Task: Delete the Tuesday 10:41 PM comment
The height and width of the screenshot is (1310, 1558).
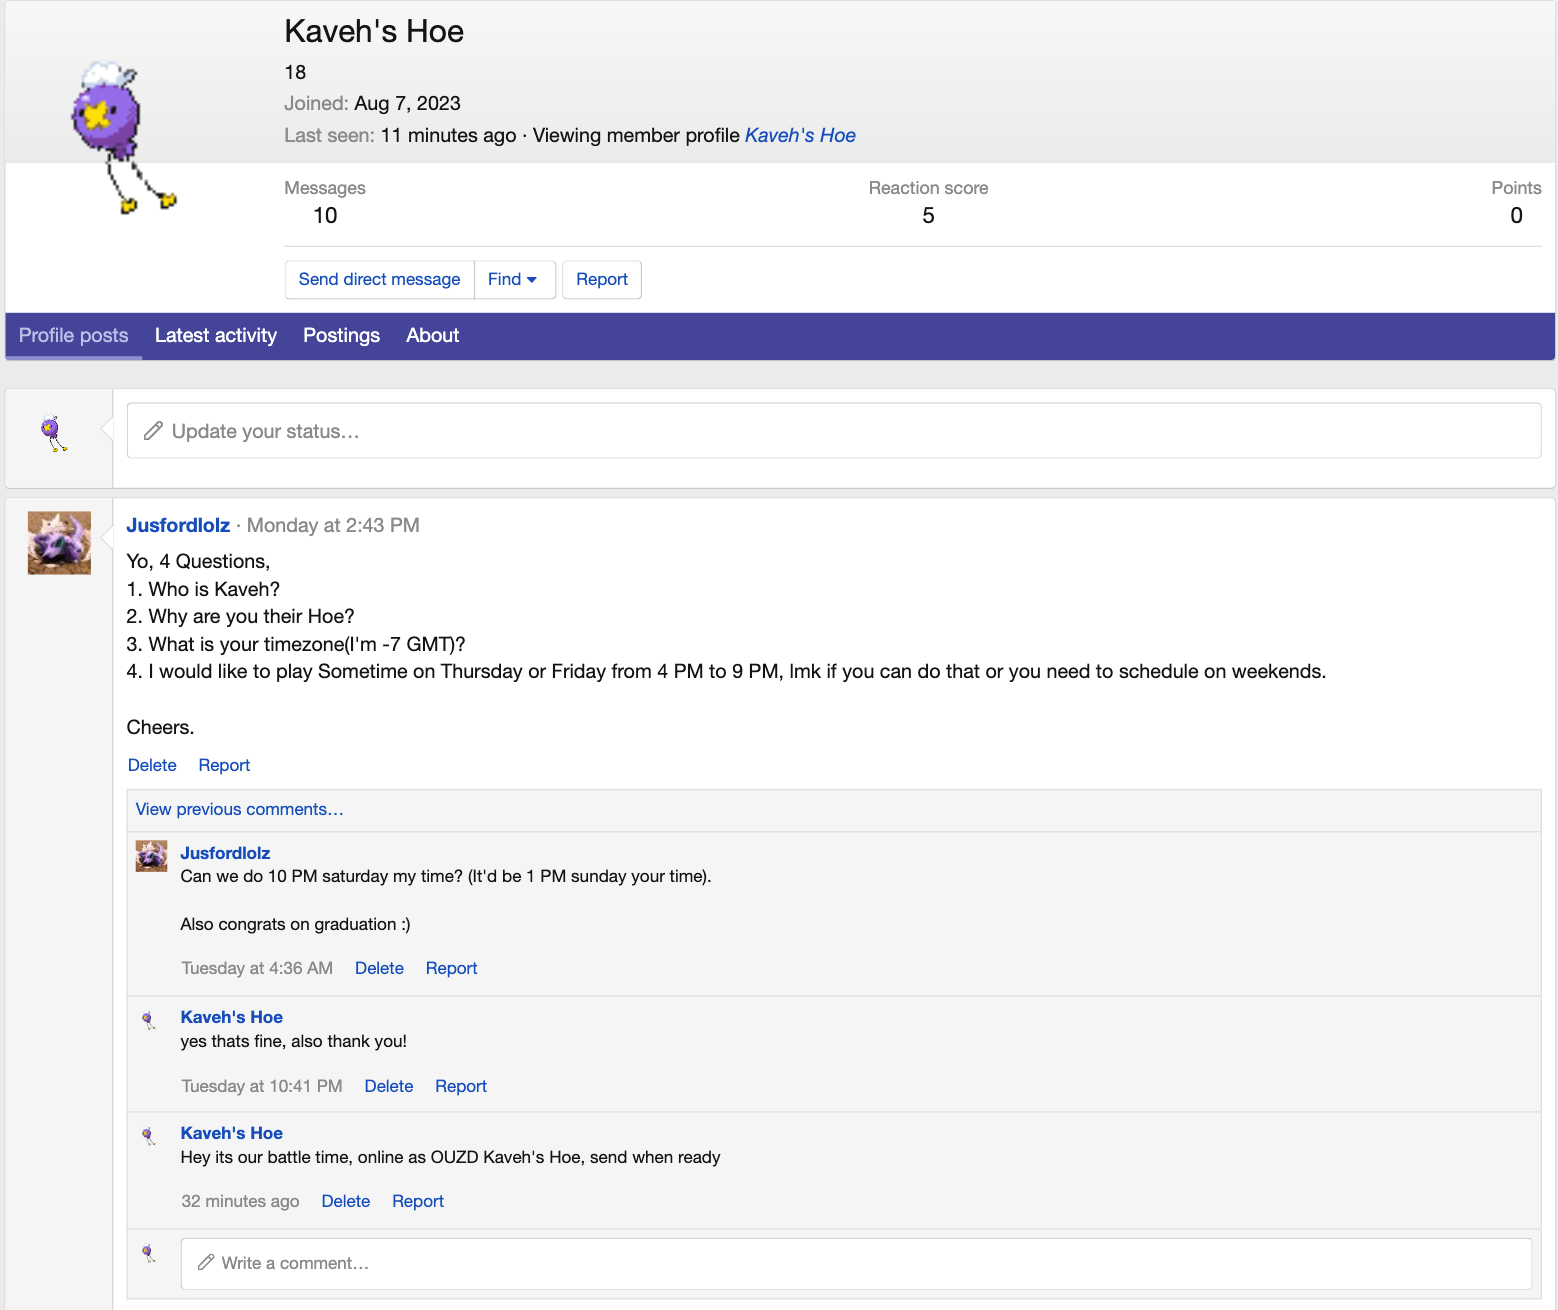Action: click(x=389, y=1086)
